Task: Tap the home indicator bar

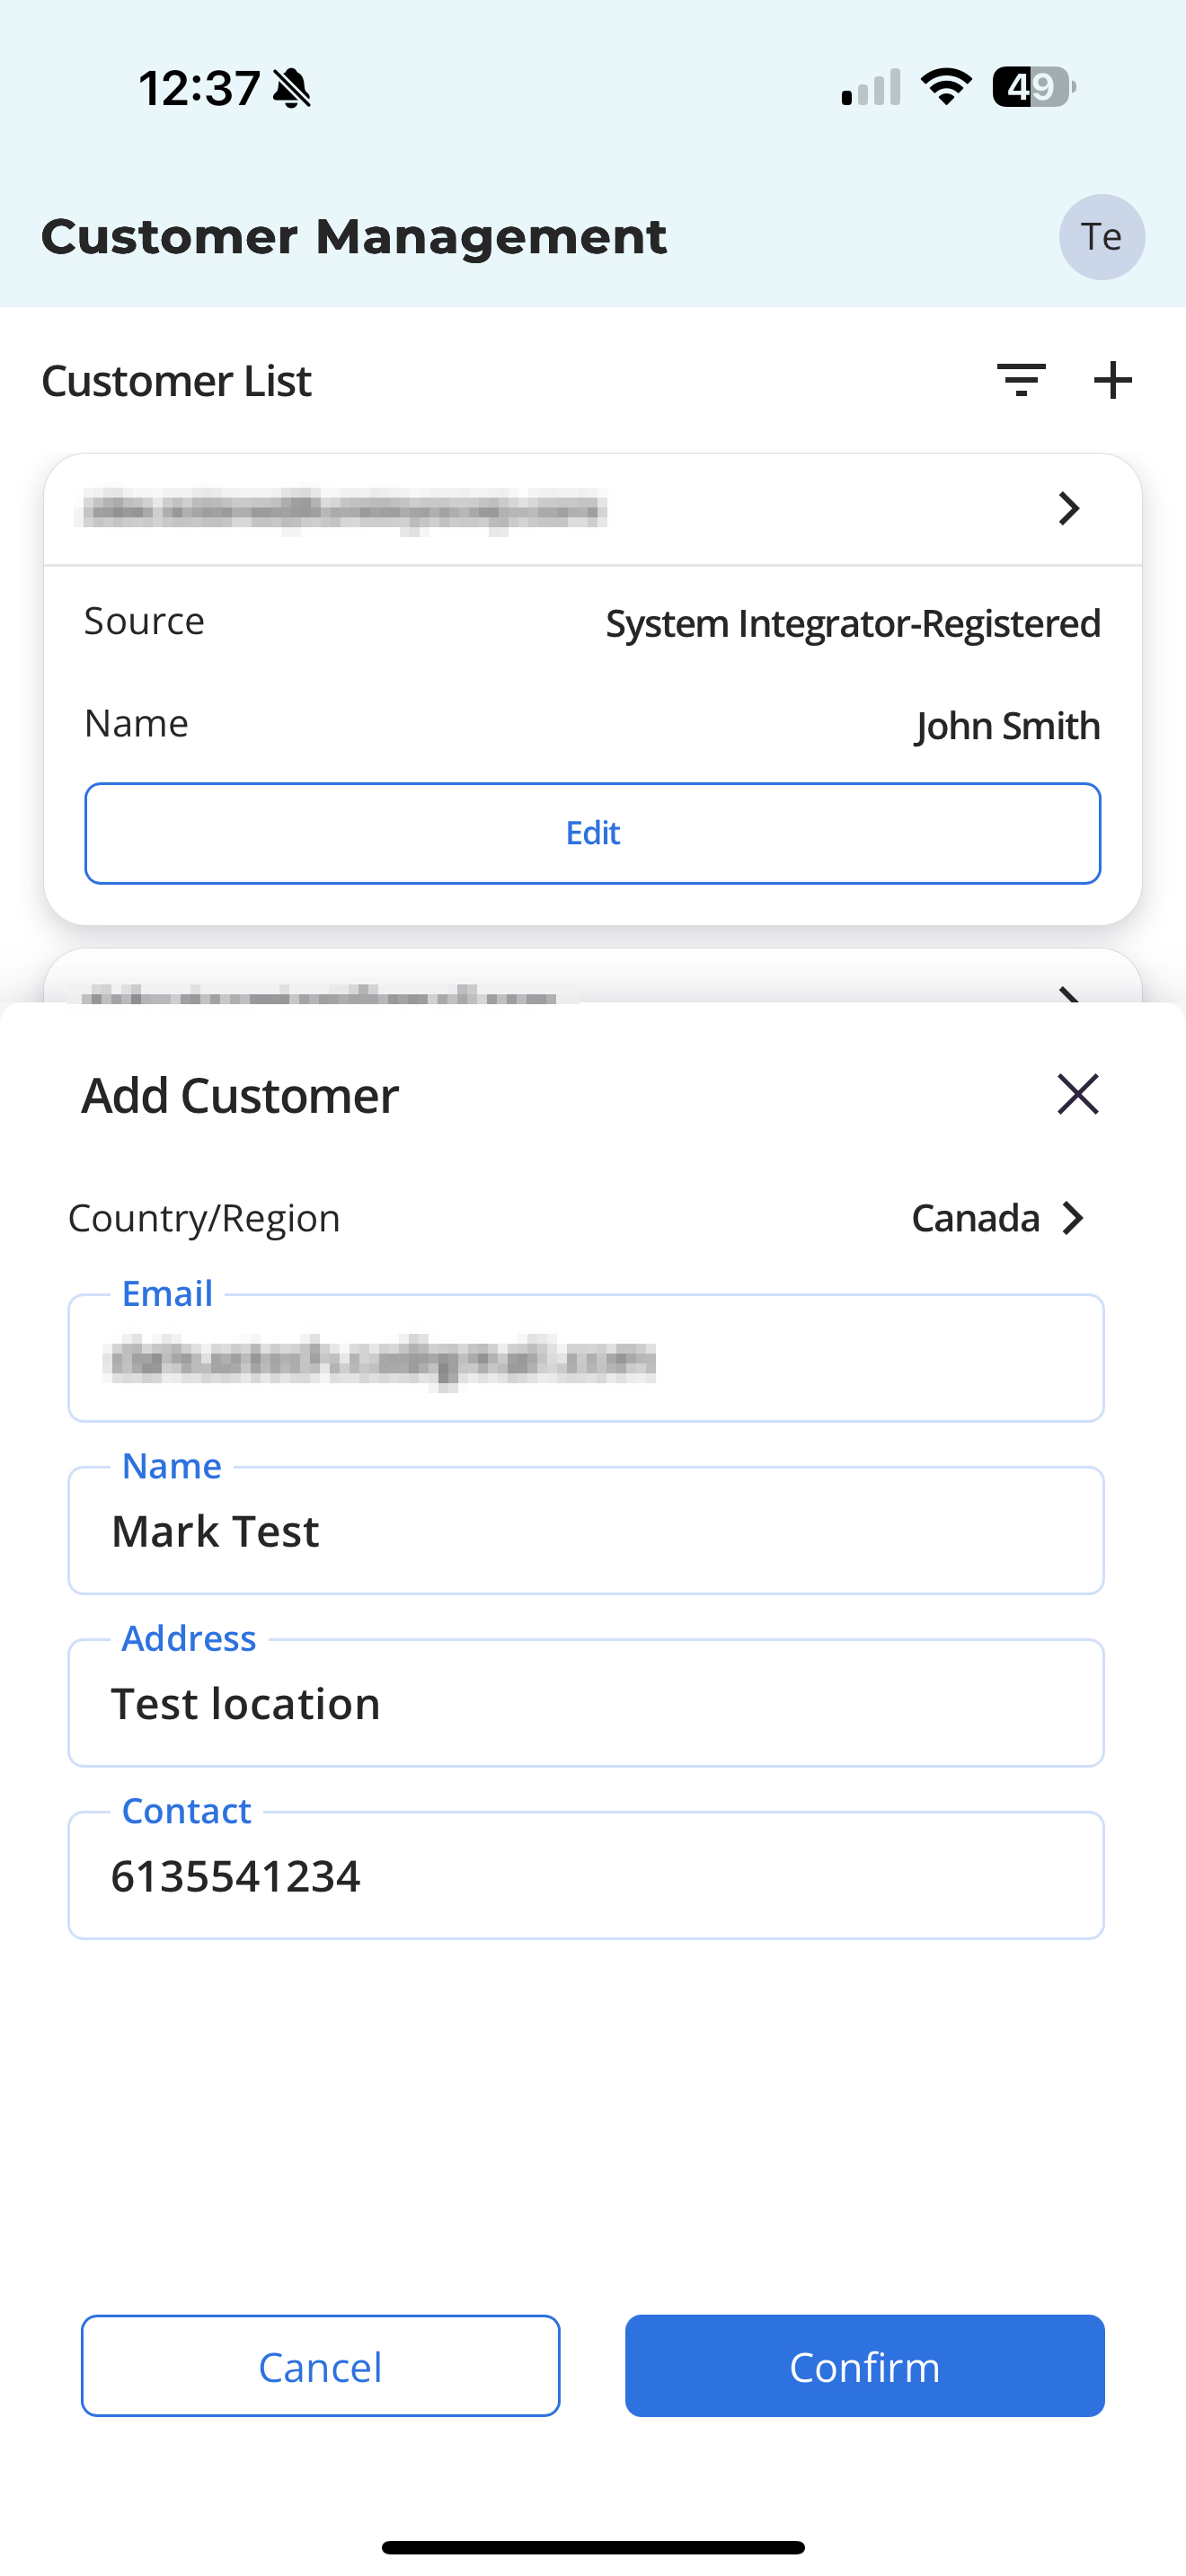Action: 593,2547
